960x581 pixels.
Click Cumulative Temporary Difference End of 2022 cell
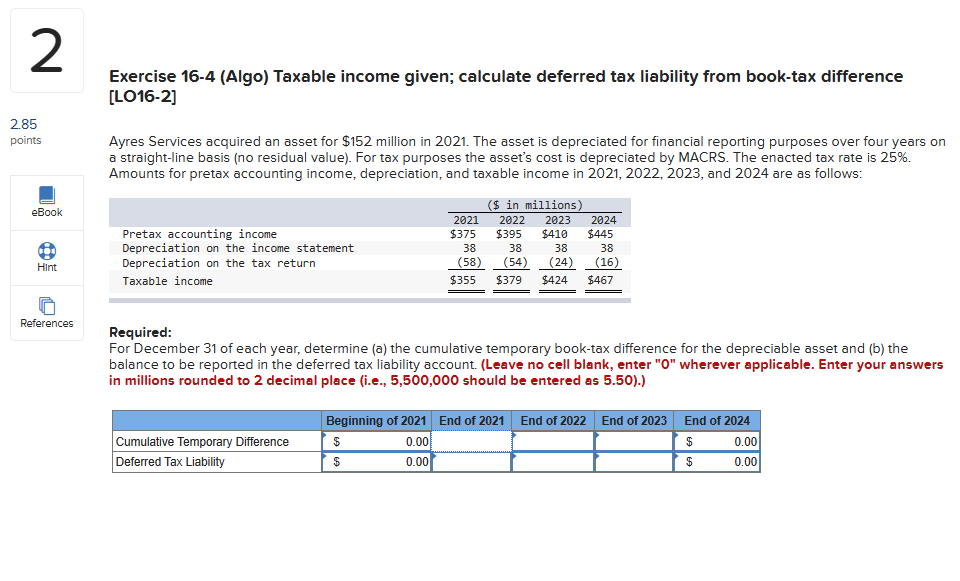tap(553, 441)
